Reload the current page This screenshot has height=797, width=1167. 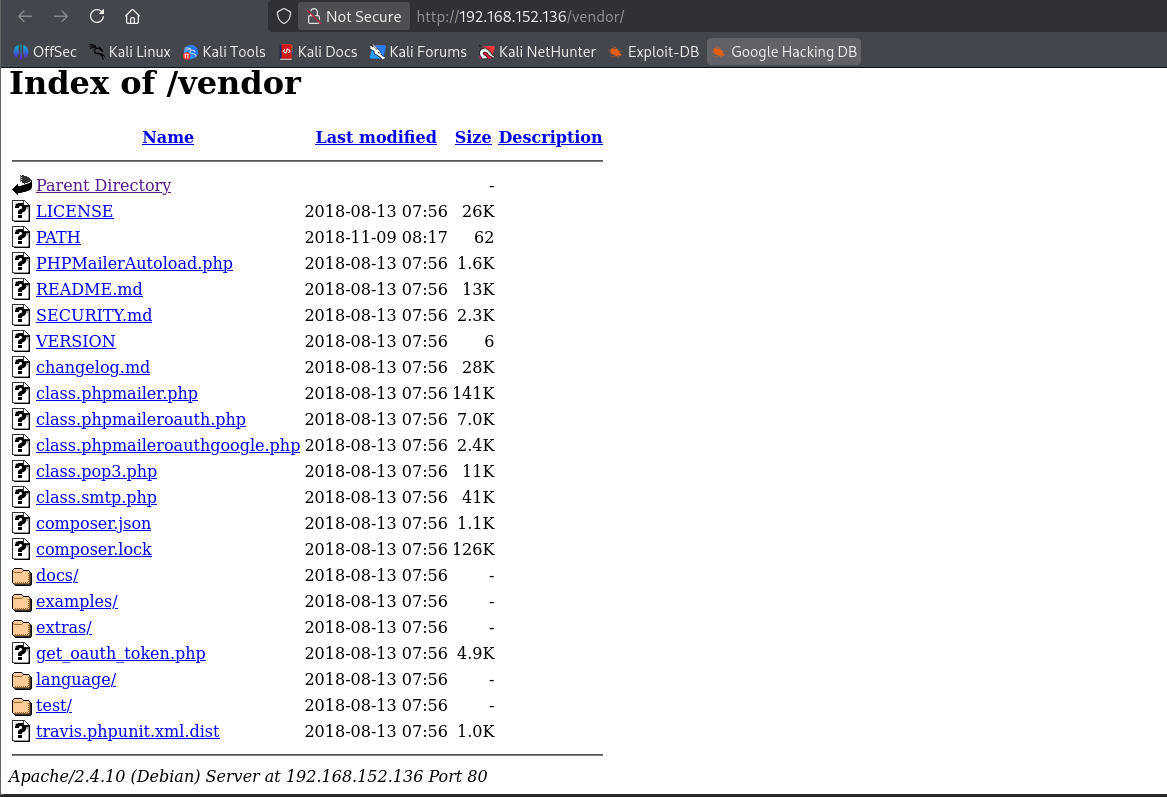96,16
